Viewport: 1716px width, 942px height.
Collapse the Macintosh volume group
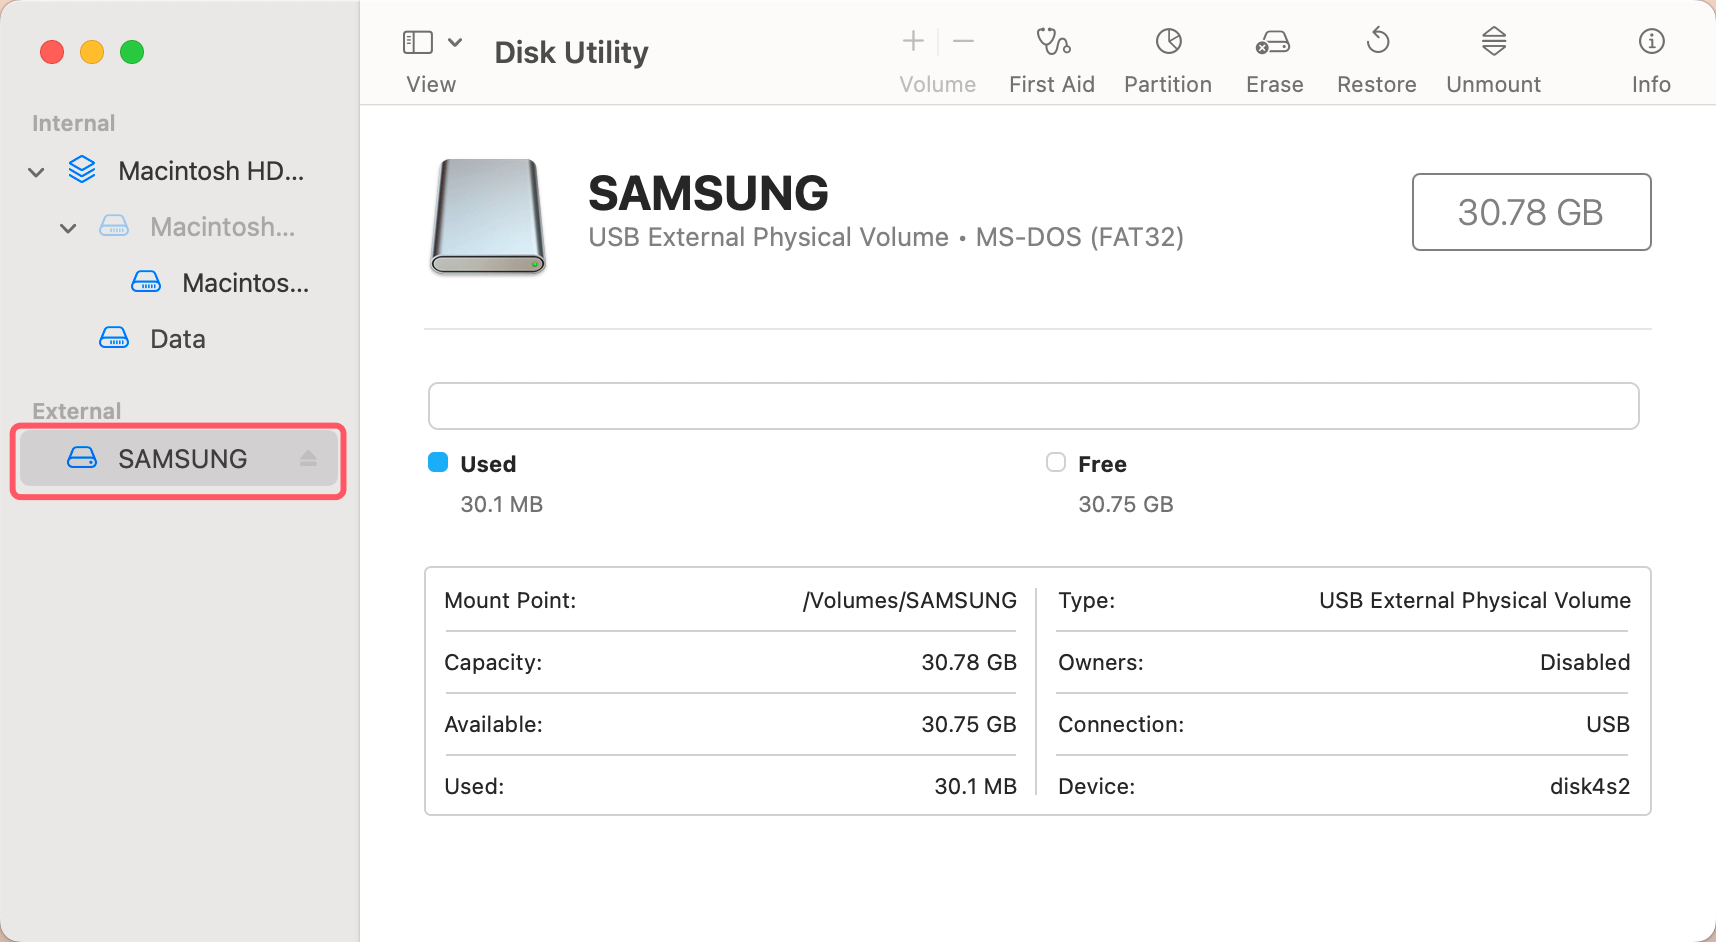click(68, 227)
